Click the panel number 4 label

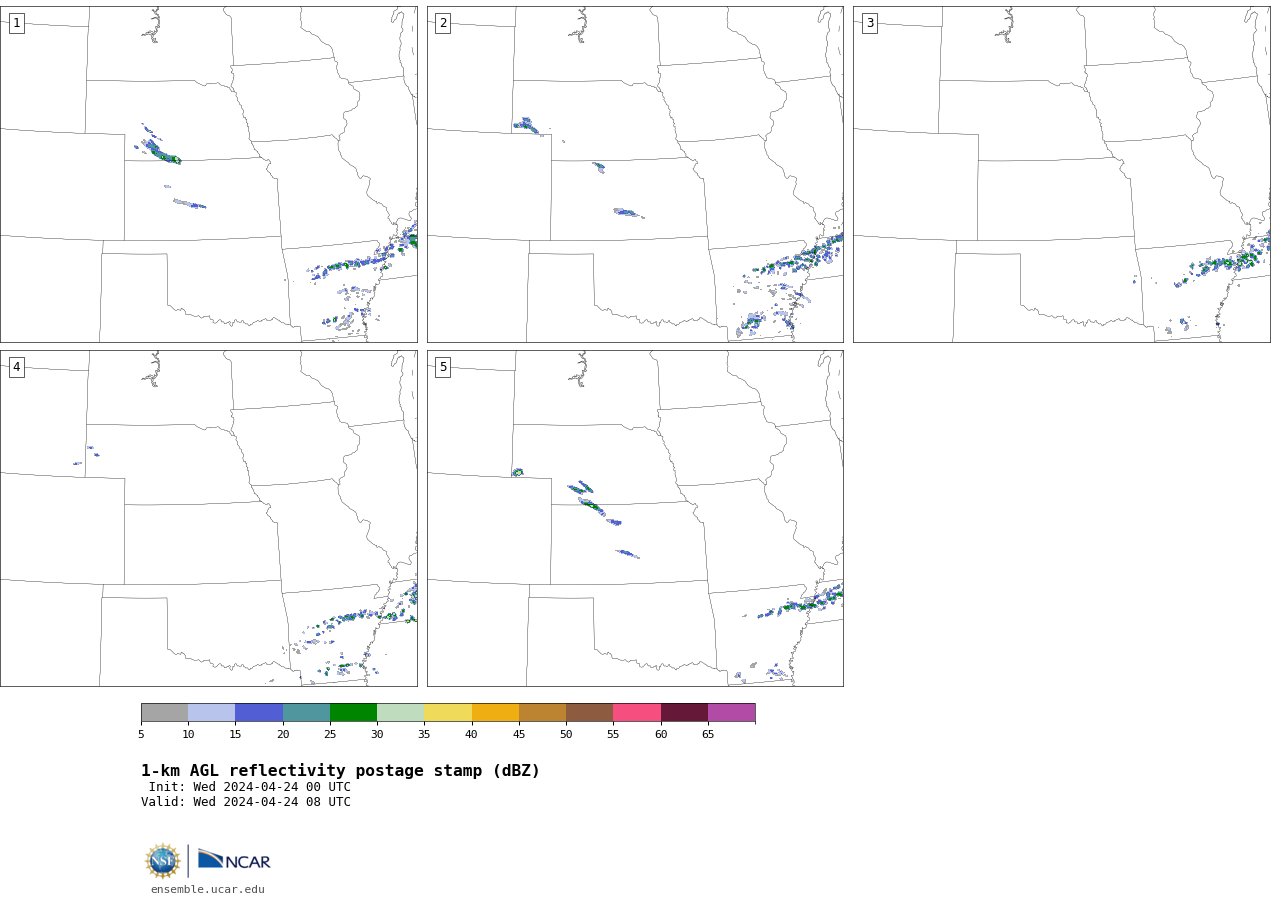[x=16, y=367]
